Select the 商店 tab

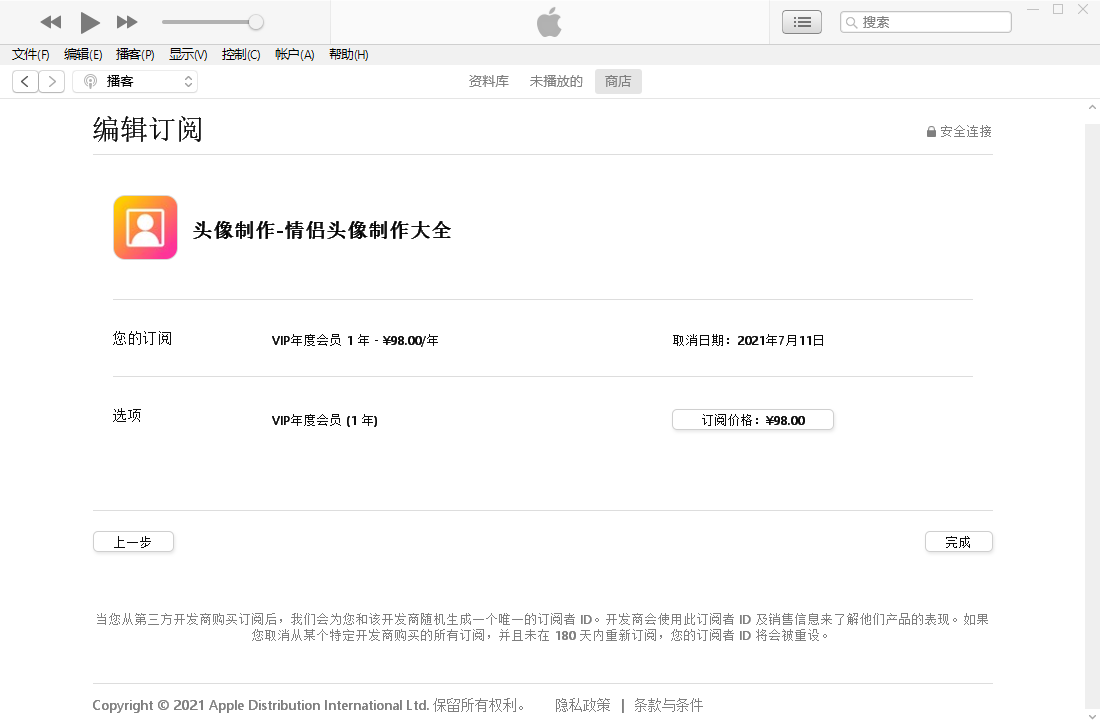618,81
